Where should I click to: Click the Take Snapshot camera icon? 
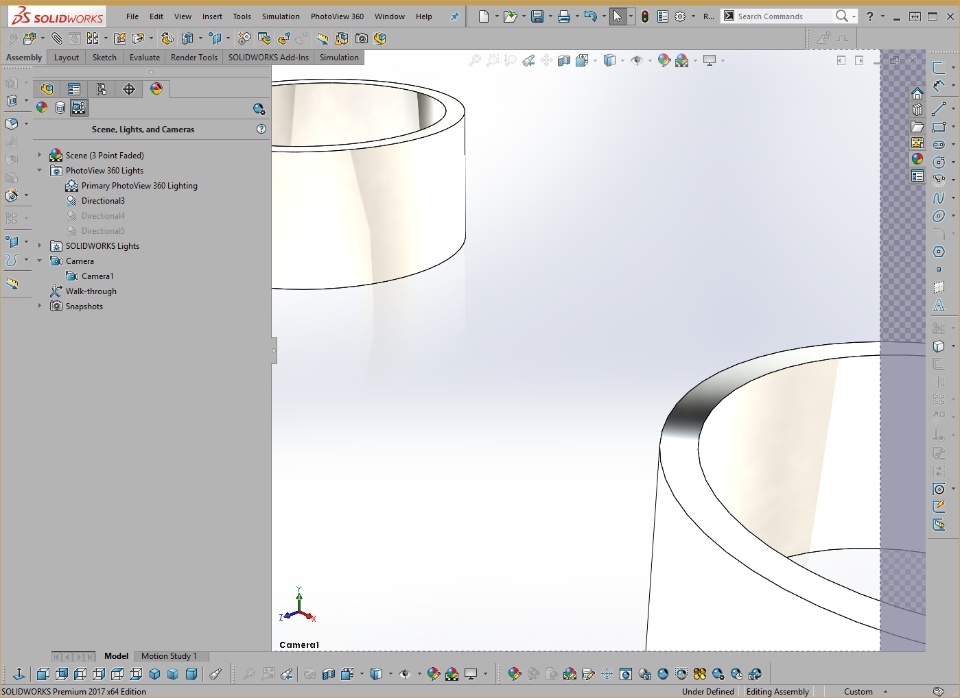click(x=362, y=39)
